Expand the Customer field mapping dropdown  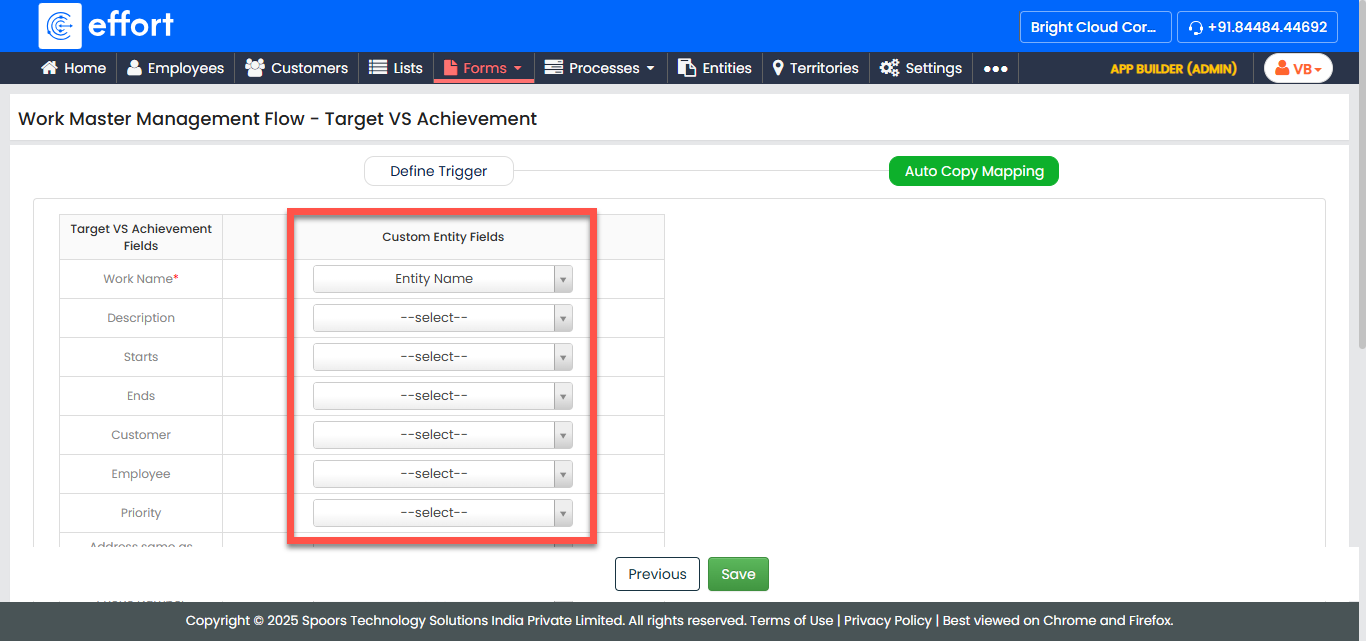click(442, 435)
